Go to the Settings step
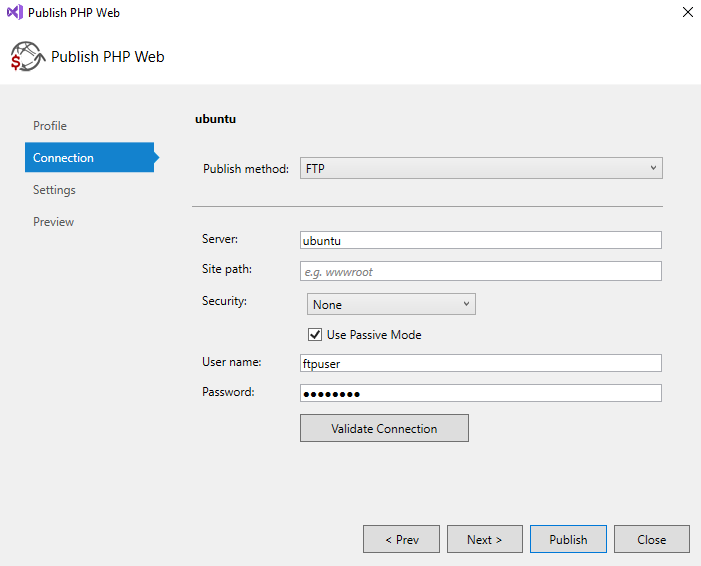 click(54, 190)
